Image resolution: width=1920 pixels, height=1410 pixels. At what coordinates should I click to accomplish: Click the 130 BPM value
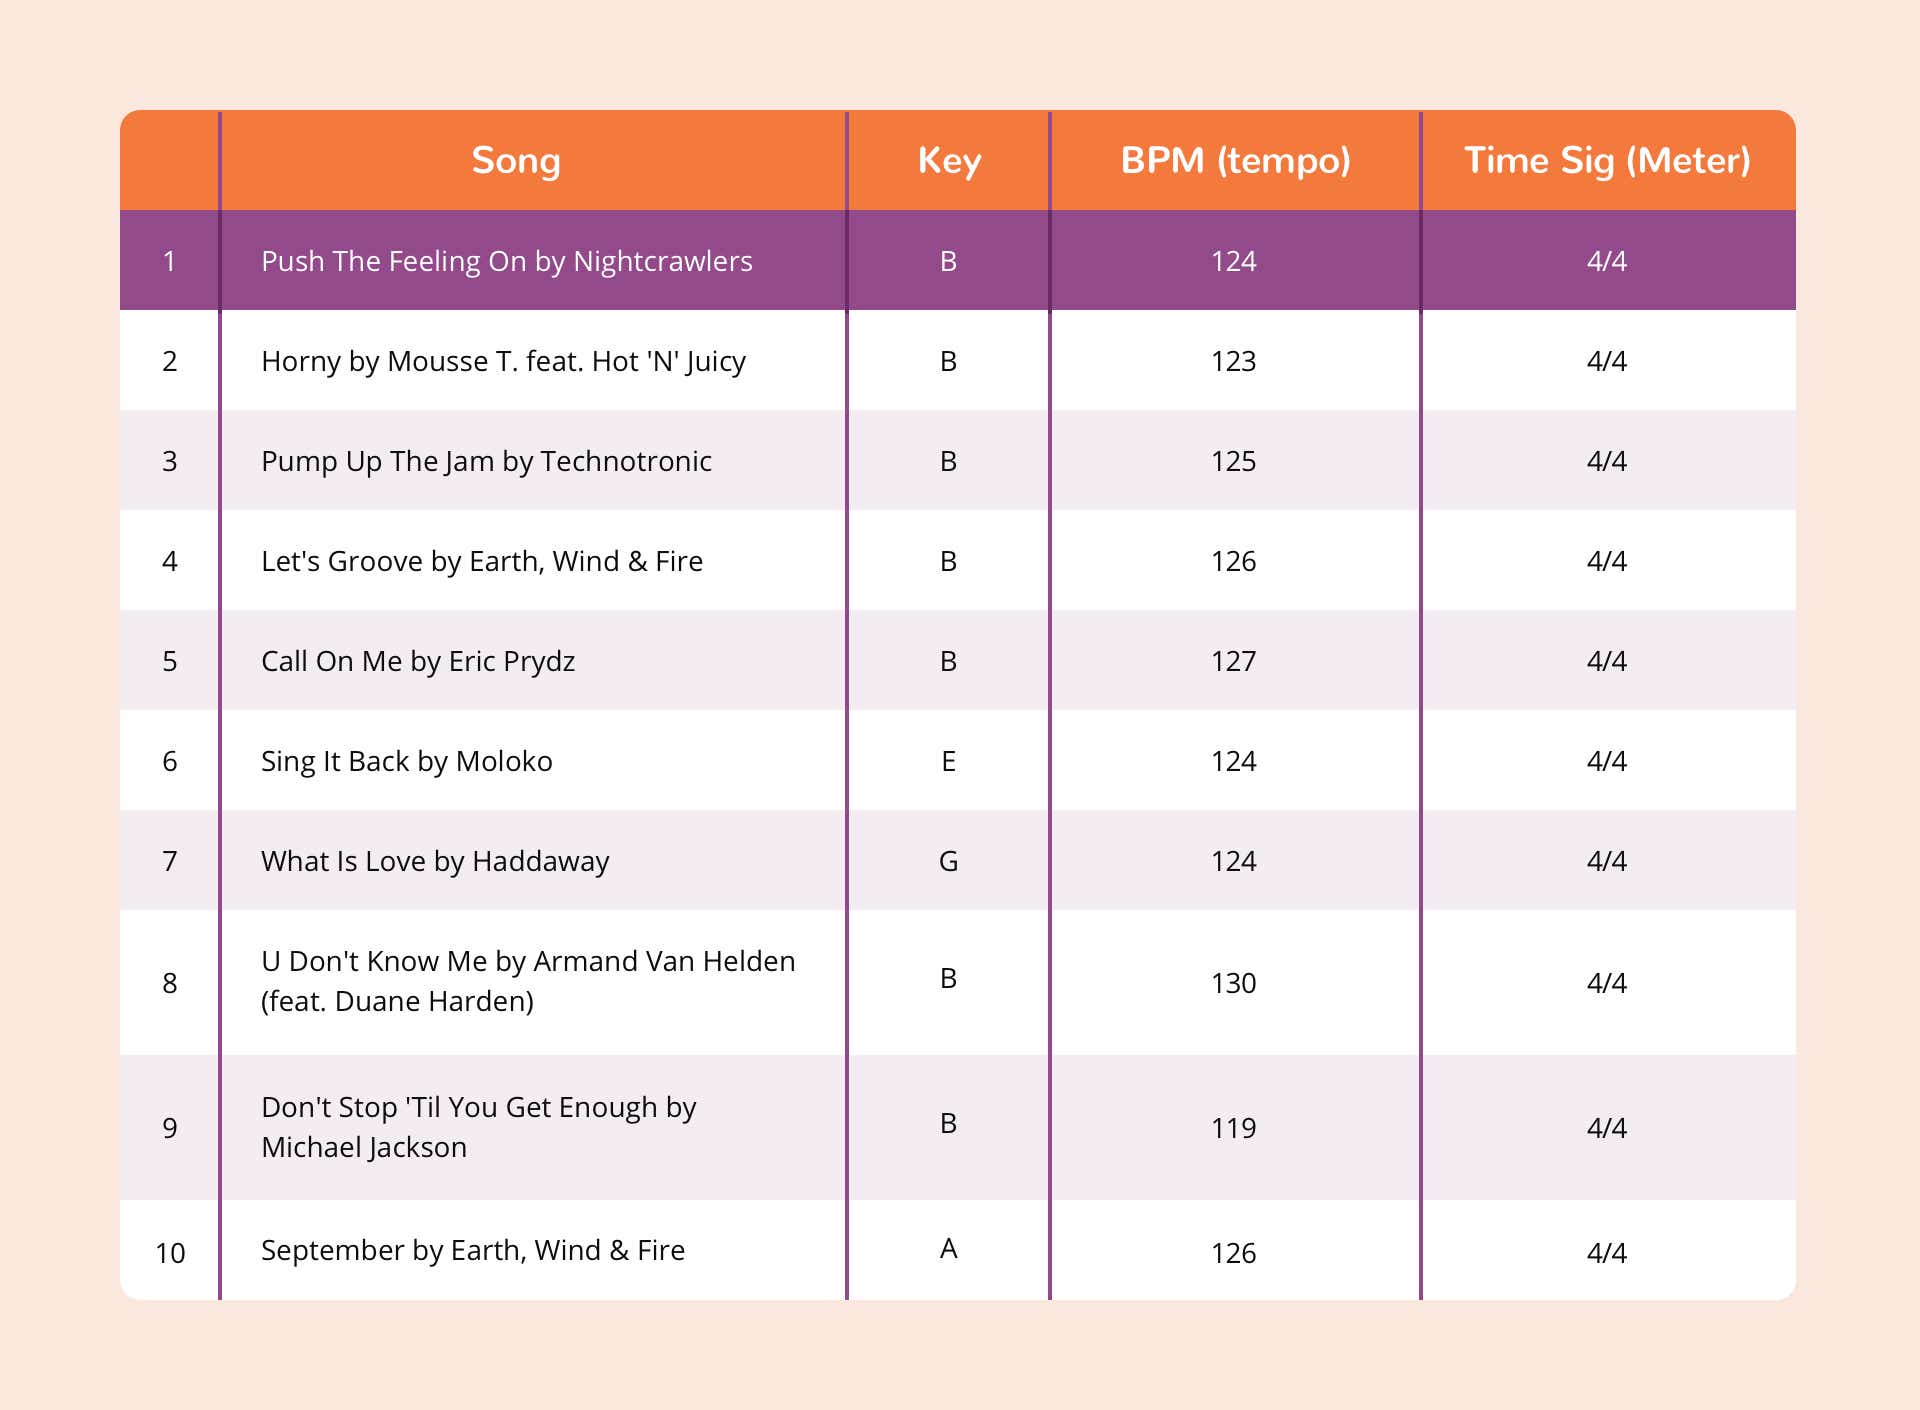point(1233,983)
